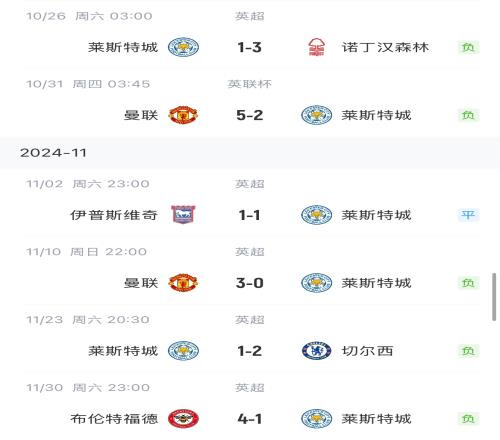Tap Manchester United crest in 5-2 match
Image resolution: width=500 pixels, height=440 pixels.
pos(183,115)
